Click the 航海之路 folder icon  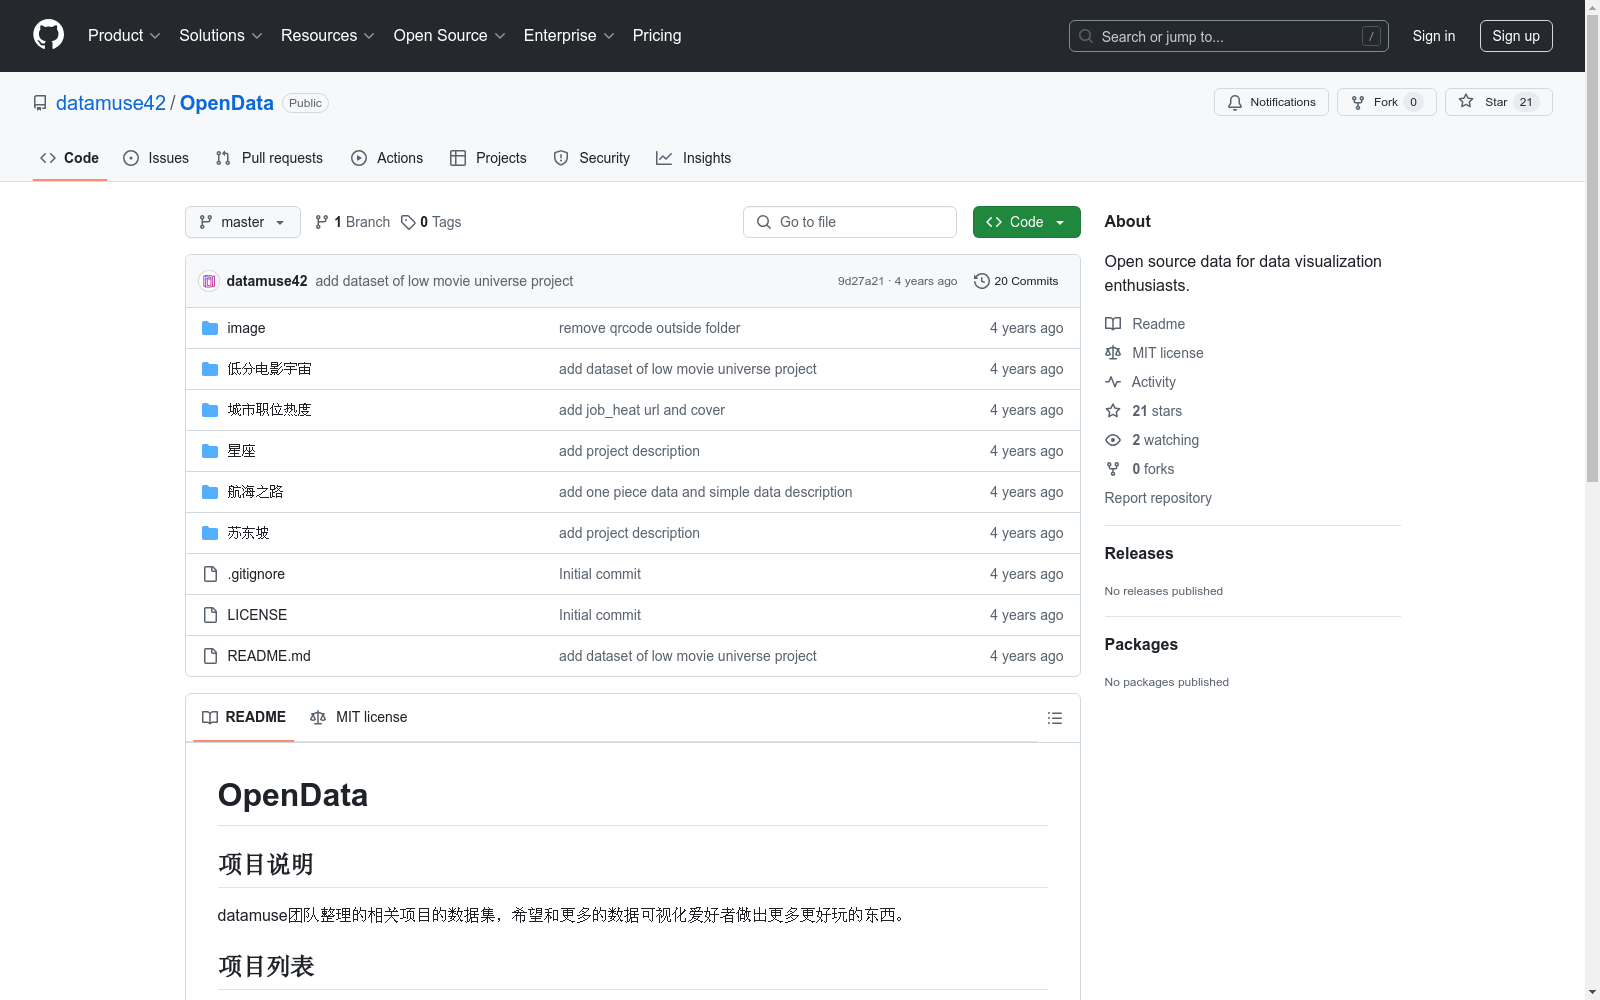click(x=210, y=492)
